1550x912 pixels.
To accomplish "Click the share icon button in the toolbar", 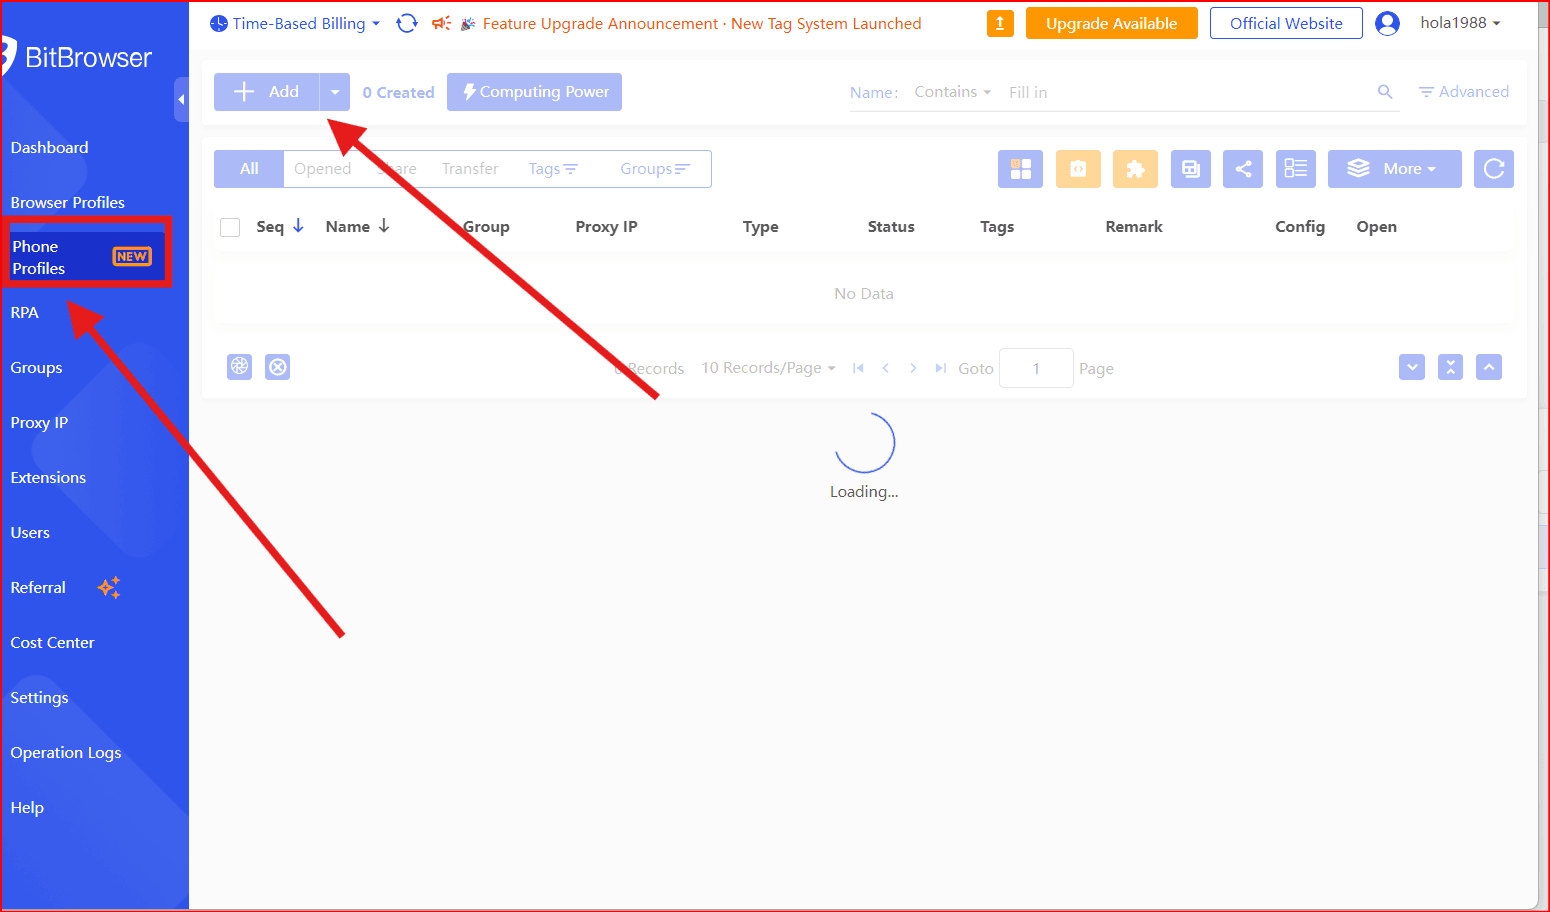I will 1242,169.
